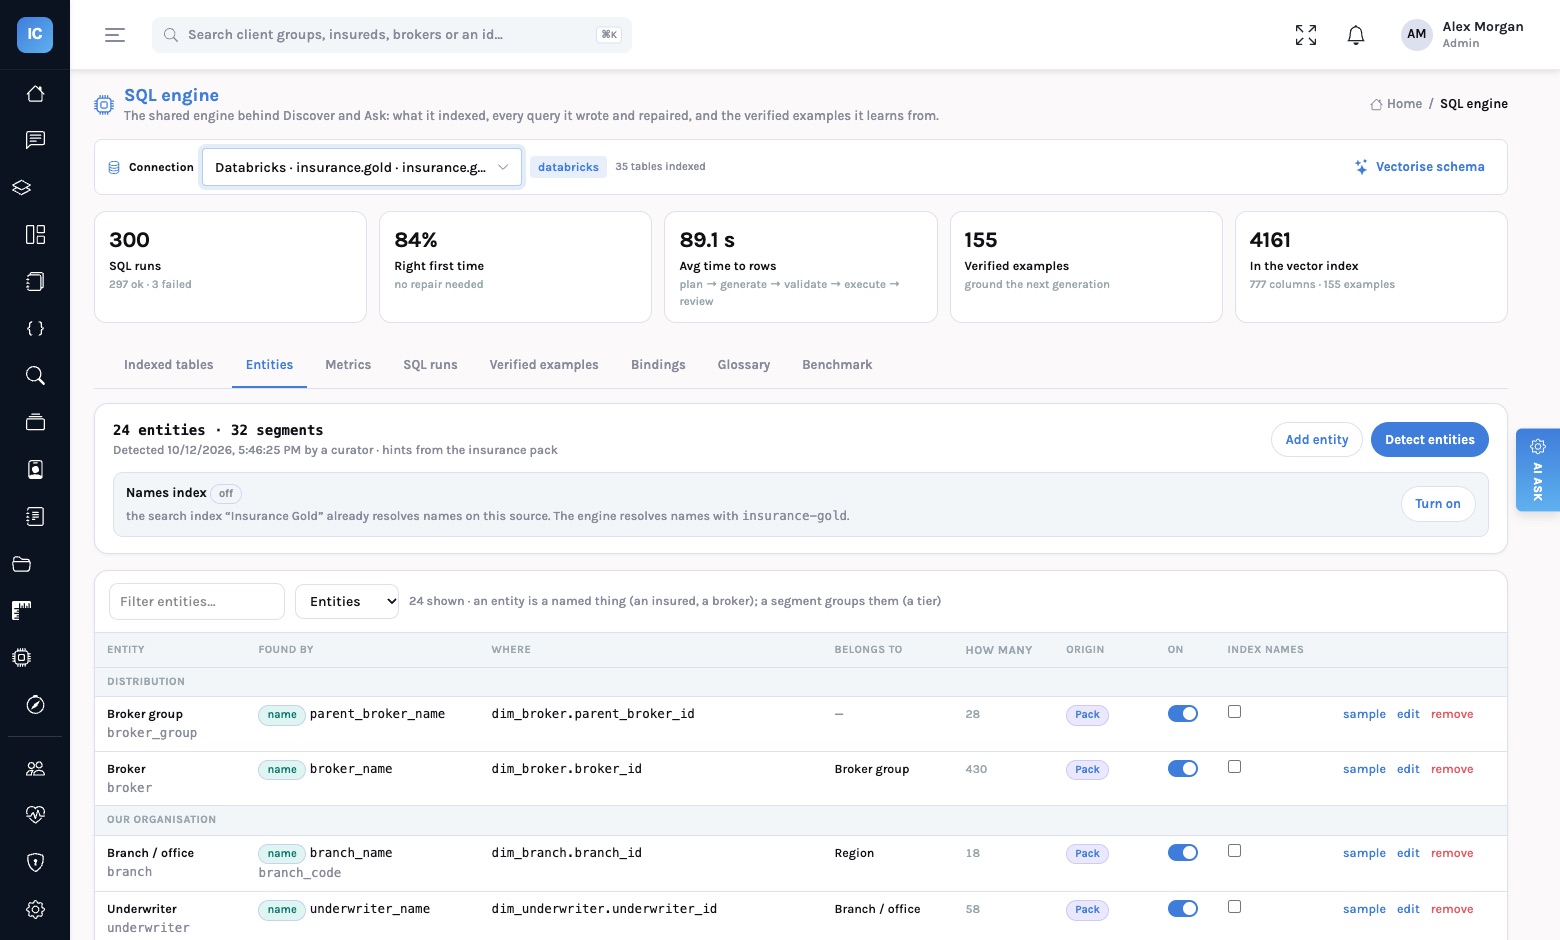Image resolution: width=1560 pixels, height=940 pixels.
Task: Open the Entities filter type dropdown
Action: point(347,601)
